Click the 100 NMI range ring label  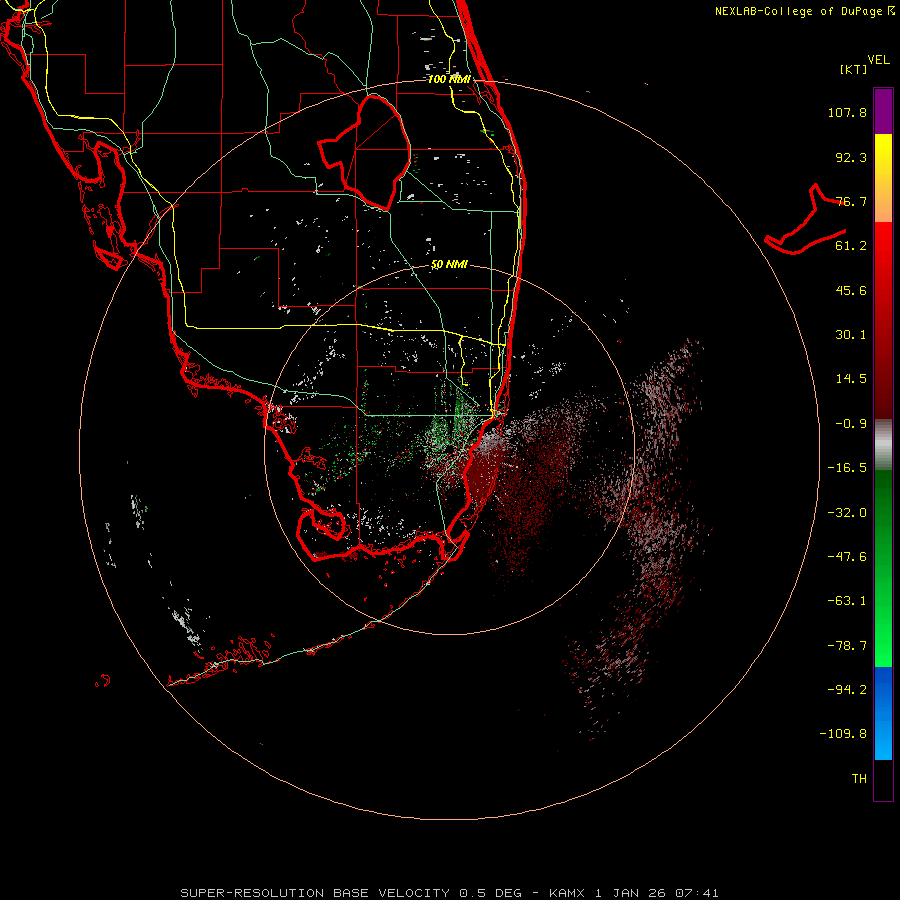point(449,79)
